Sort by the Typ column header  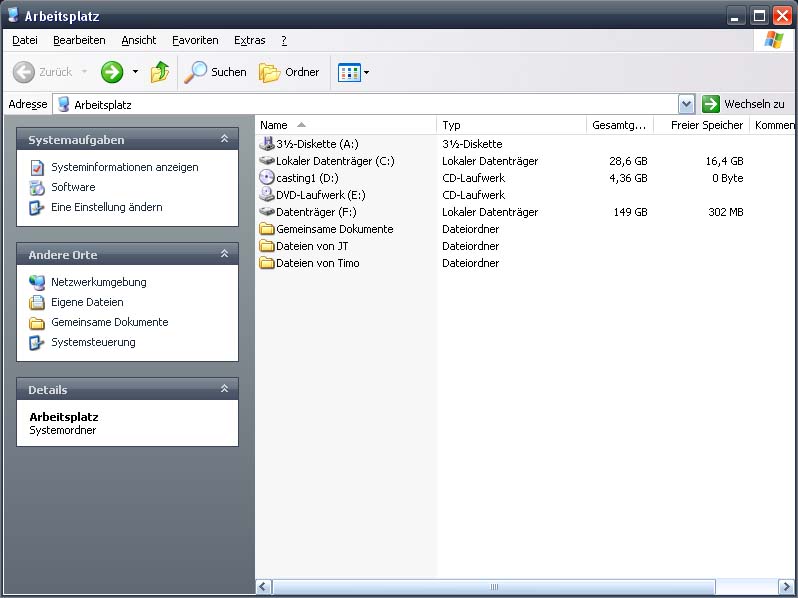[510, 125]
